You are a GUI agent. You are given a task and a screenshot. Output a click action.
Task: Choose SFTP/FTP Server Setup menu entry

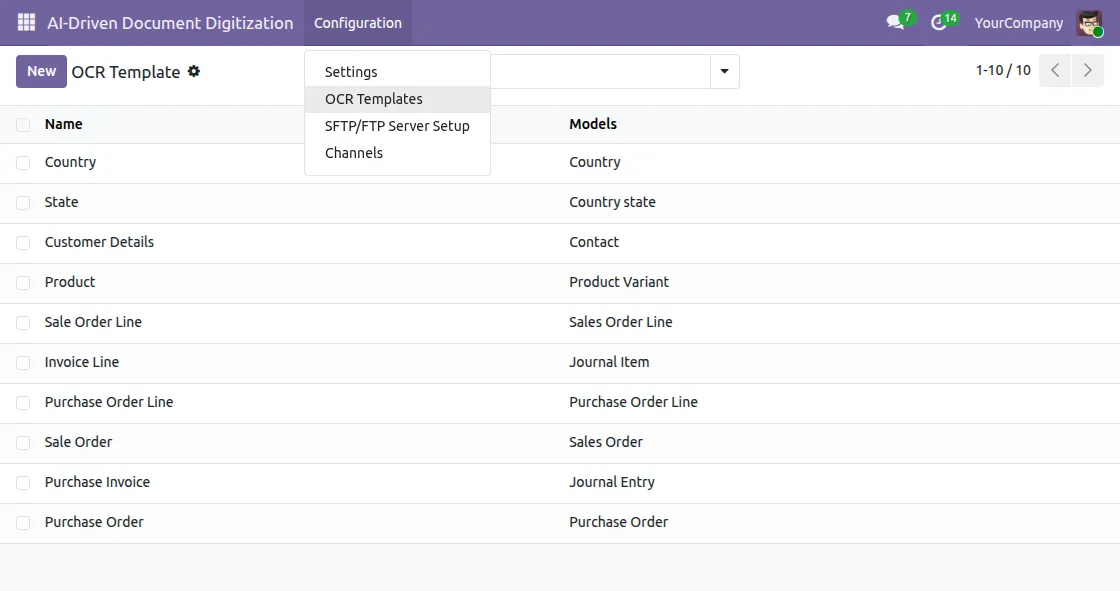(397, 126)
